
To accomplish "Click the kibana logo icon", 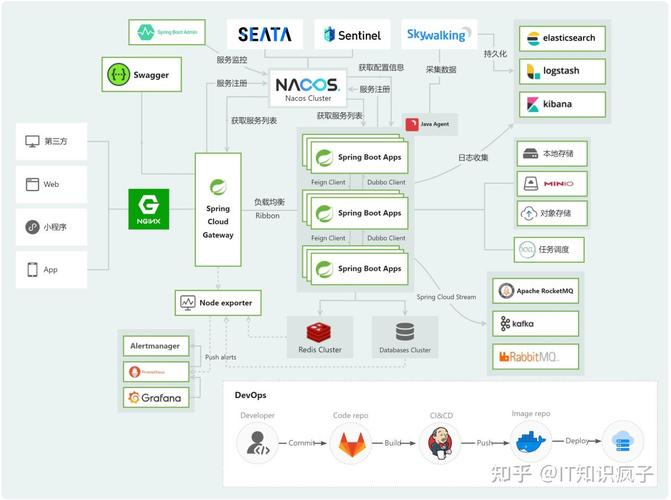I will [533, 104].
